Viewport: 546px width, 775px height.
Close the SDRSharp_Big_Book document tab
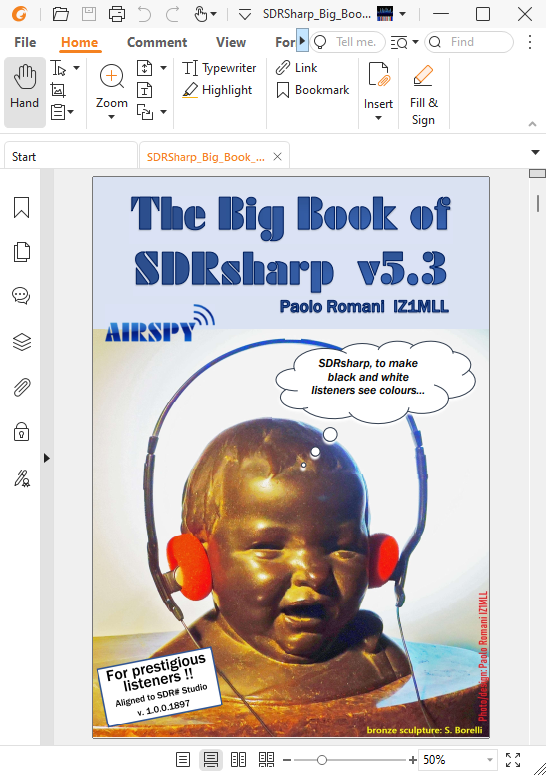click(278, 157)
